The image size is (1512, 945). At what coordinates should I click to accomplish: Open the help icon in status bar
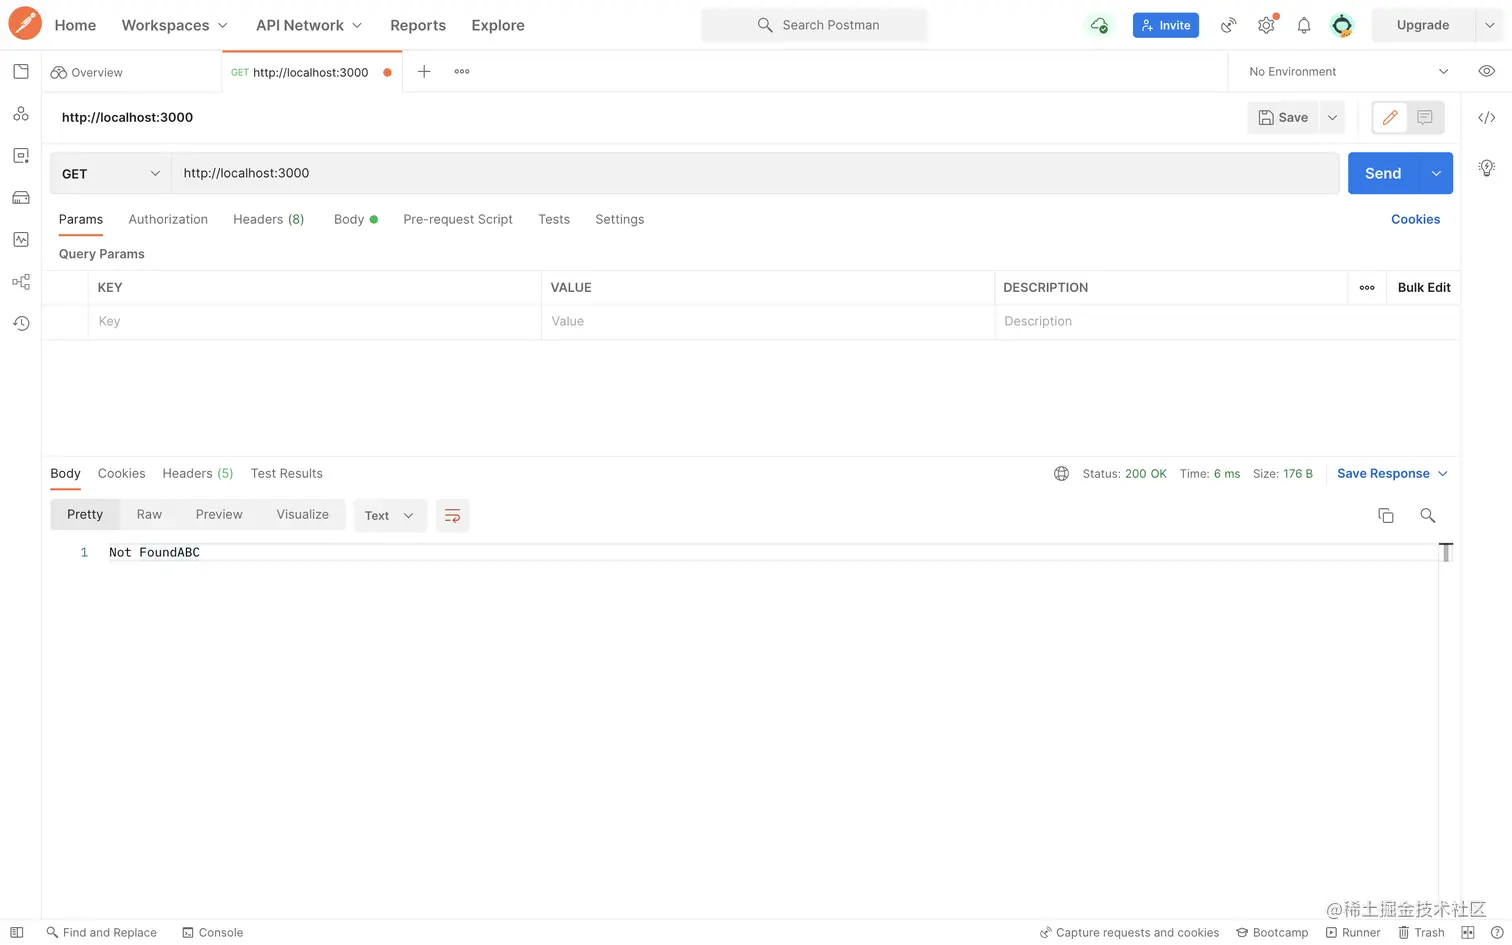tap(1497, 932)
